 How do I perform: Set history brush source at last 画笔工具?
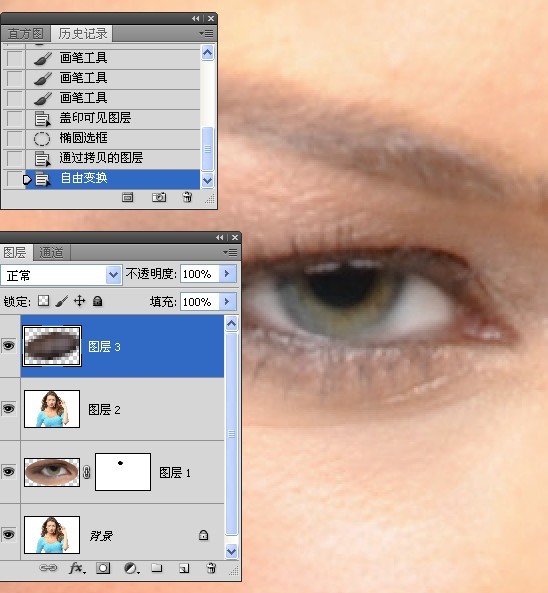coord(14,98)
